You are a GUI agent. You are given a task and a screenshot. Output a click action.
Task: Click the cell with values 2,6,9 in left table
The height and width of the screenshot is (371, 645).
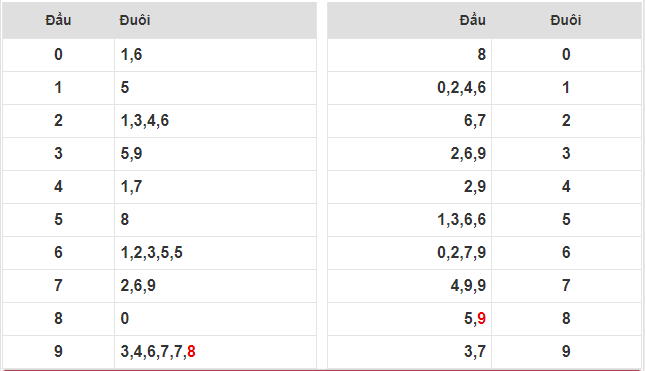(x=215, y=285)
